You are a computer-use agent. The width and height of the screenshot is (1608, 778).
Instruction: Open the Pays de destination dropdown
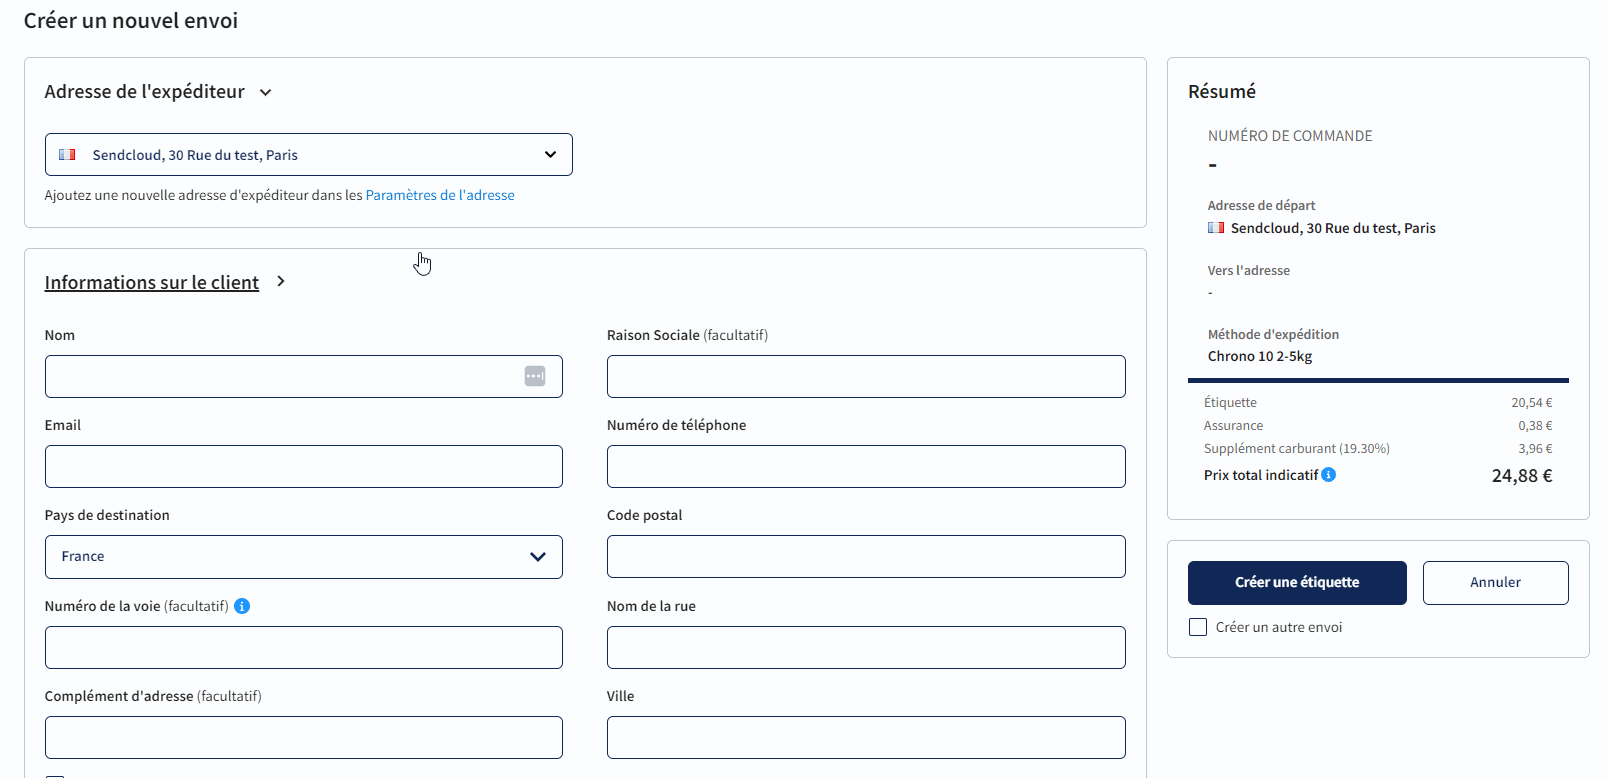pyautogui.click(x=304, y=557)
